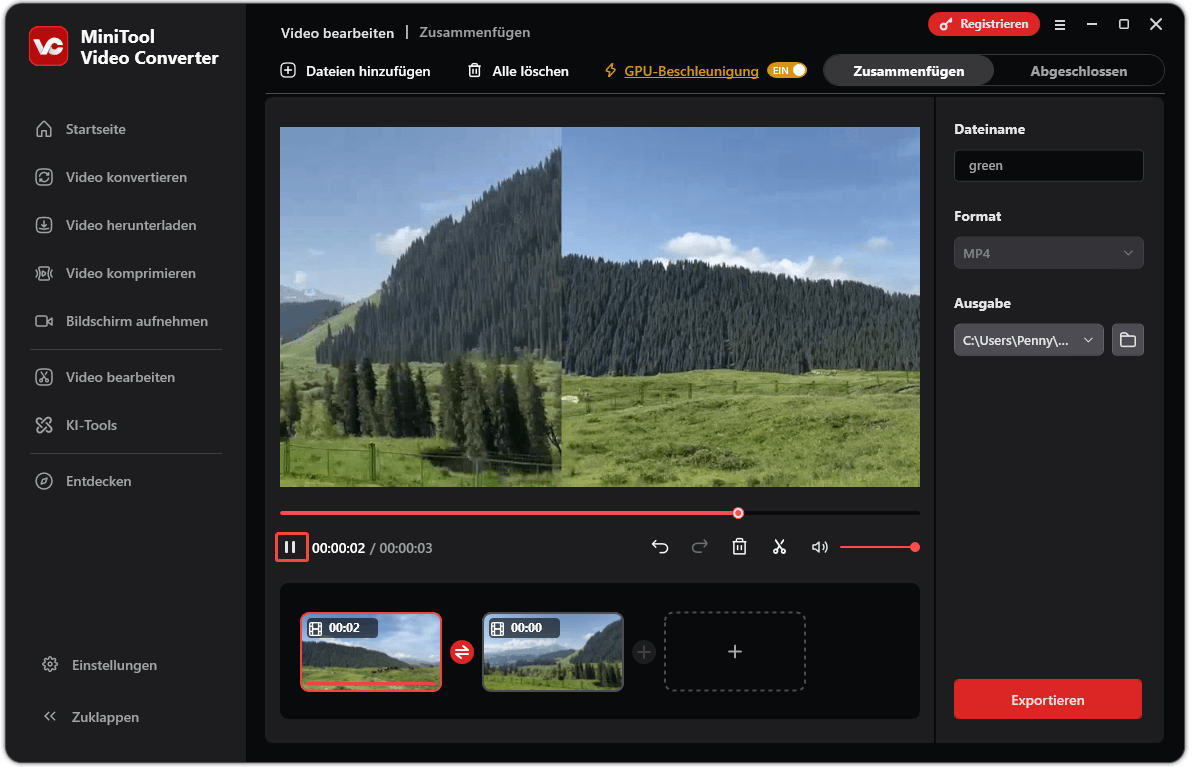This screenshot has height=767, width=1192.
Task: Click the MiniTool Video Converter logo
Action: click(x=49, y=46)
